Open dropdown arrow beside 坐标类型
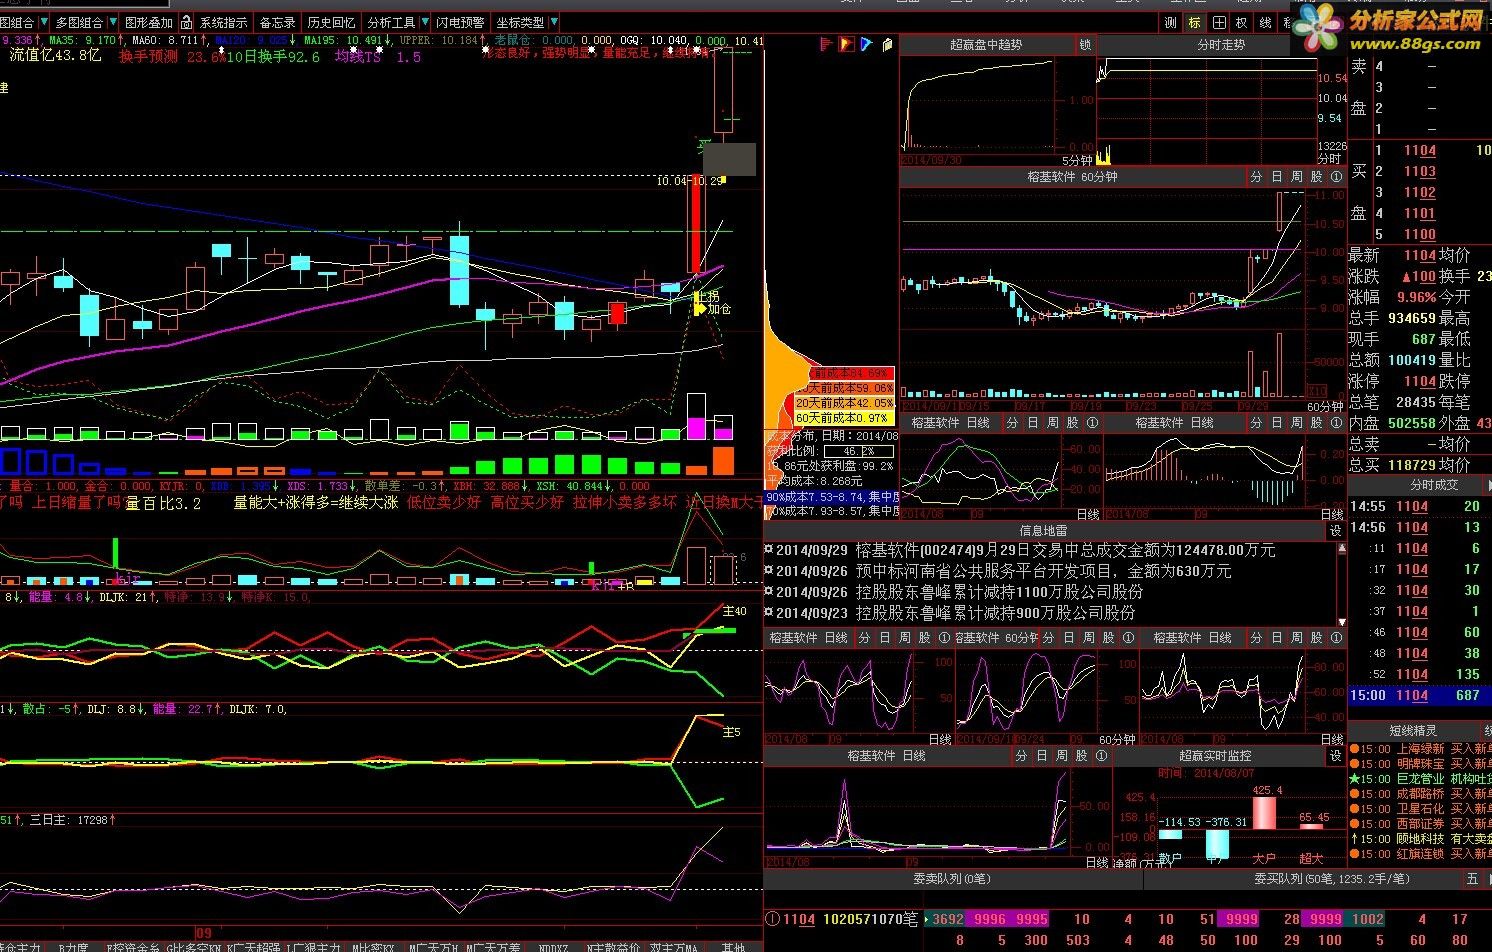The image size is (1492, 952). pyautogui.click(x=552, y=22)
